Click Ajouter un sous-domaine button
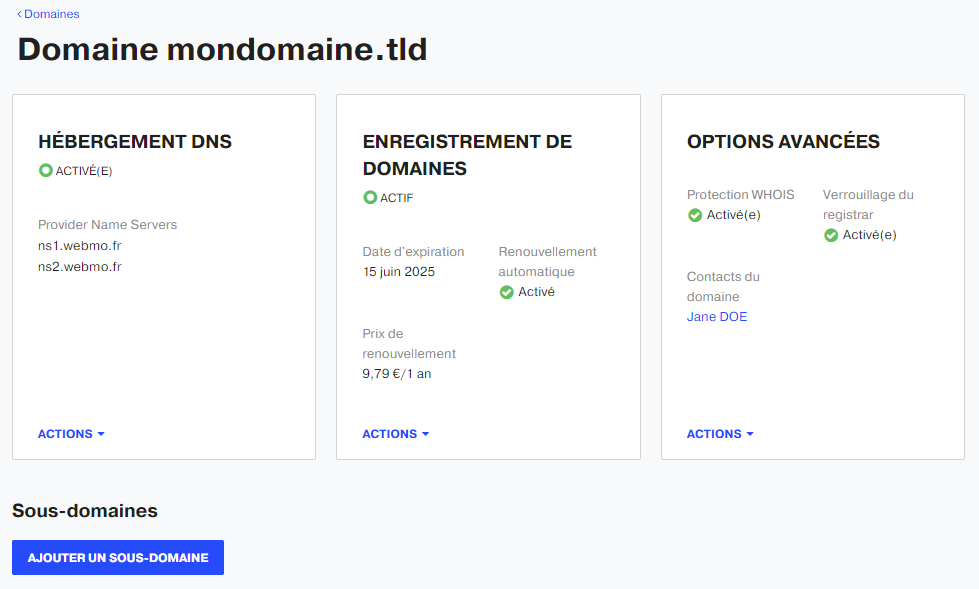 click(x=118, y=557)
